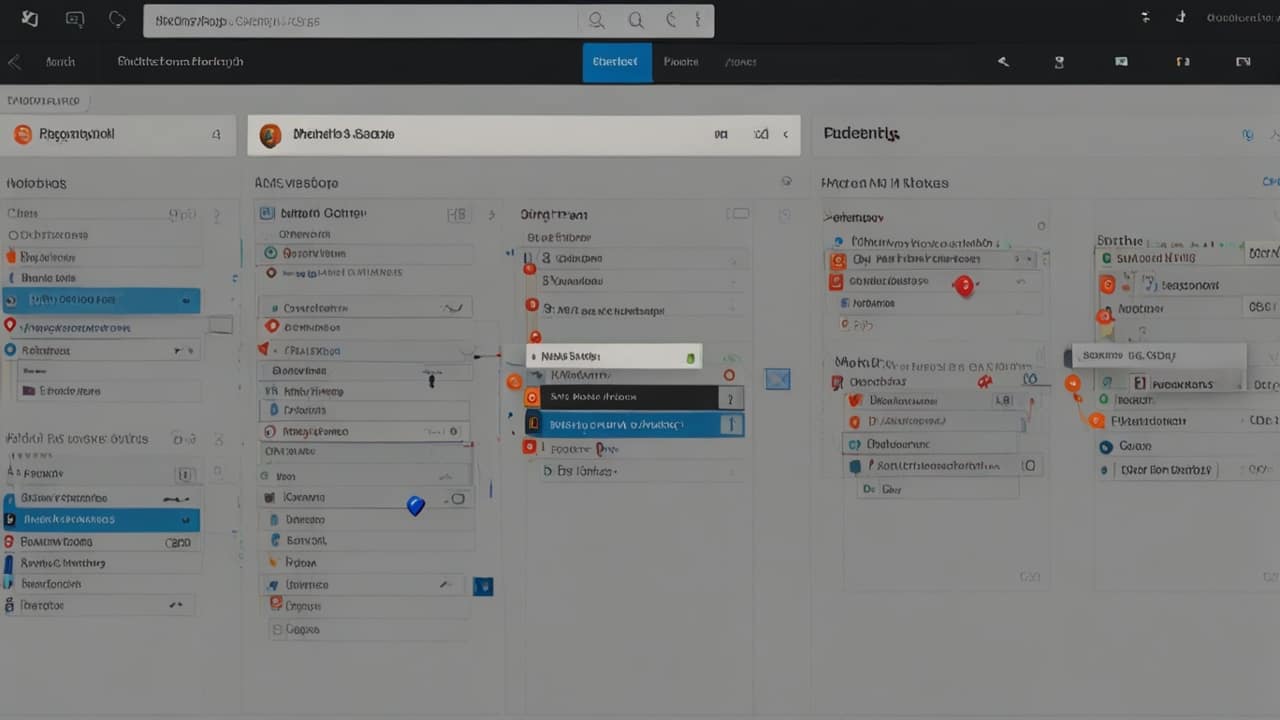Click the camera icon in the dark top bar
This screenshot has width=1280, height=720.
(x=1121, y=62)
